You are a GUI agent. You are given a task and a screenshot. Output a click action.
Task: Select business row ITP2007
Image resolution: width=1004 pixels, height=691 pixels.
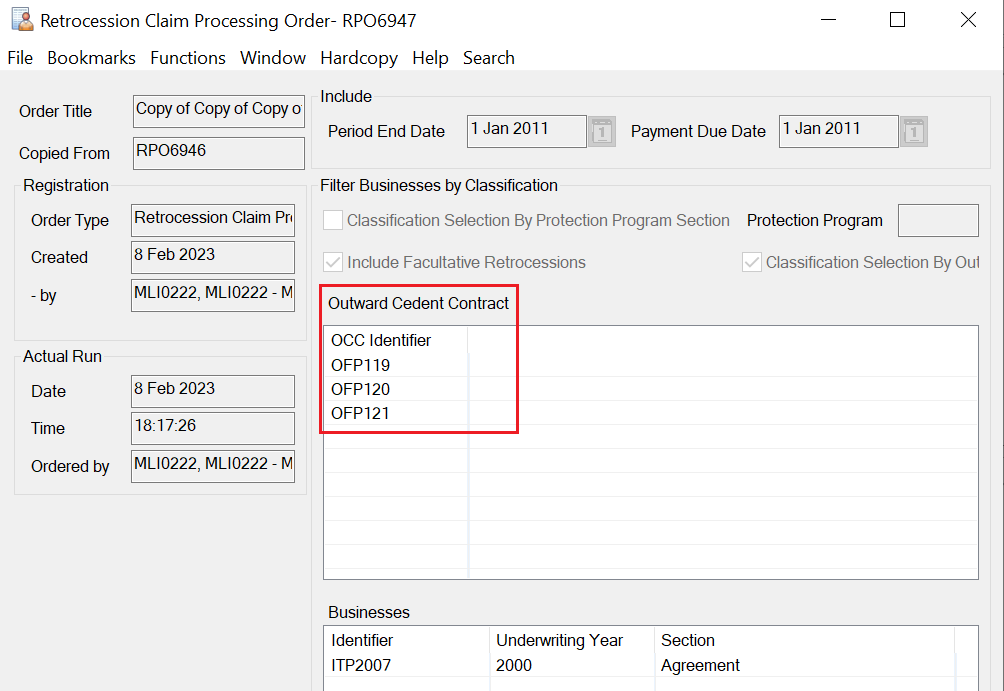(361, 665)
